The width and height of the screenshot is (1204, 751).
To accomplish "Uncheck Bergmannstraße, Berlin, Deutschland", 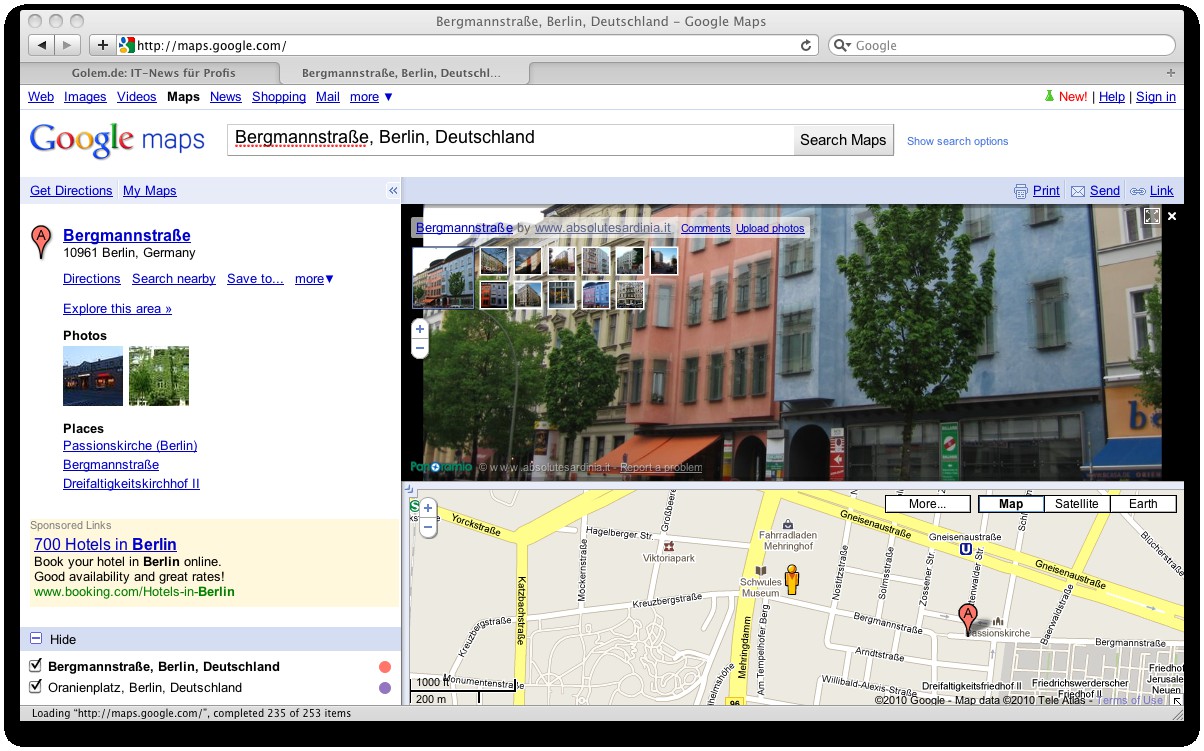I will [x=36, y=666].
